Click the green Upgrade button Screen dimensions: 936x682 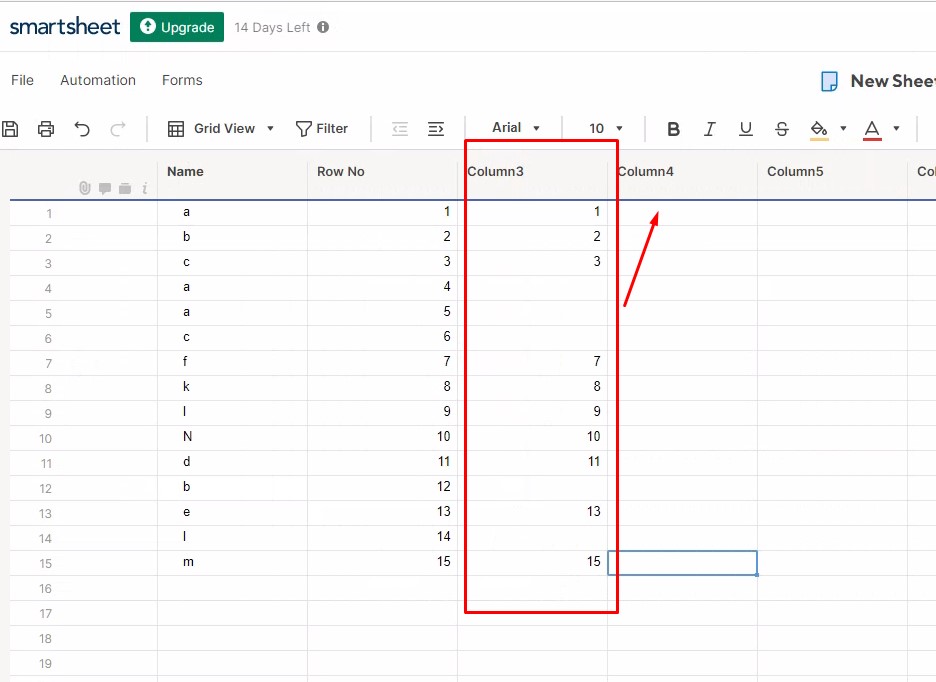click(x=176, y=27)
